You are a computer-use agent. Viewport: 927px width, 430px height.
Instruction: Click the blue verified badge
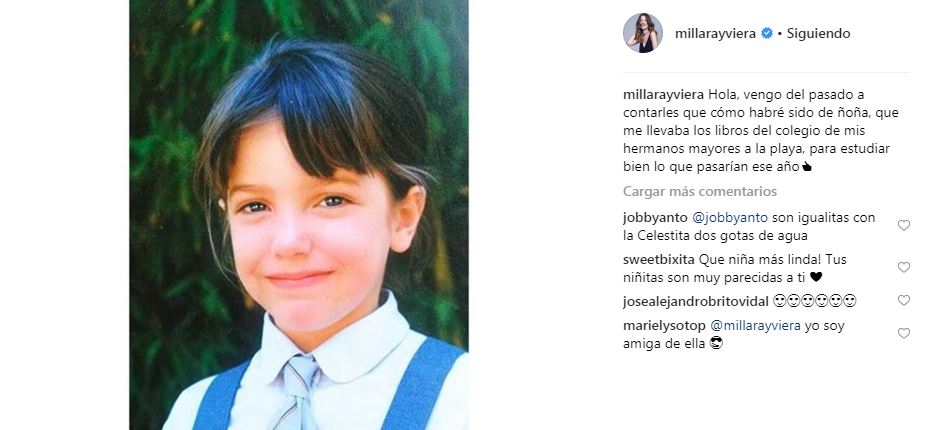[x=767, y=34]
